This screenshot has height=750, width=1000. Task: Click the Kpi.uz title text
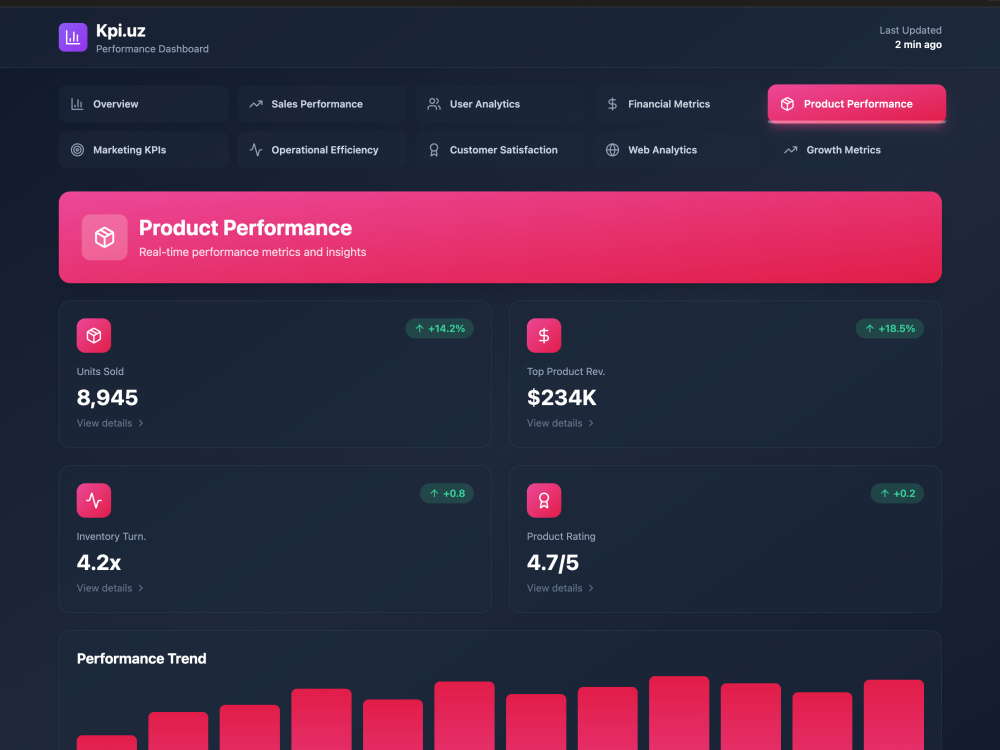pyautogui.click(x=121, y=31)
